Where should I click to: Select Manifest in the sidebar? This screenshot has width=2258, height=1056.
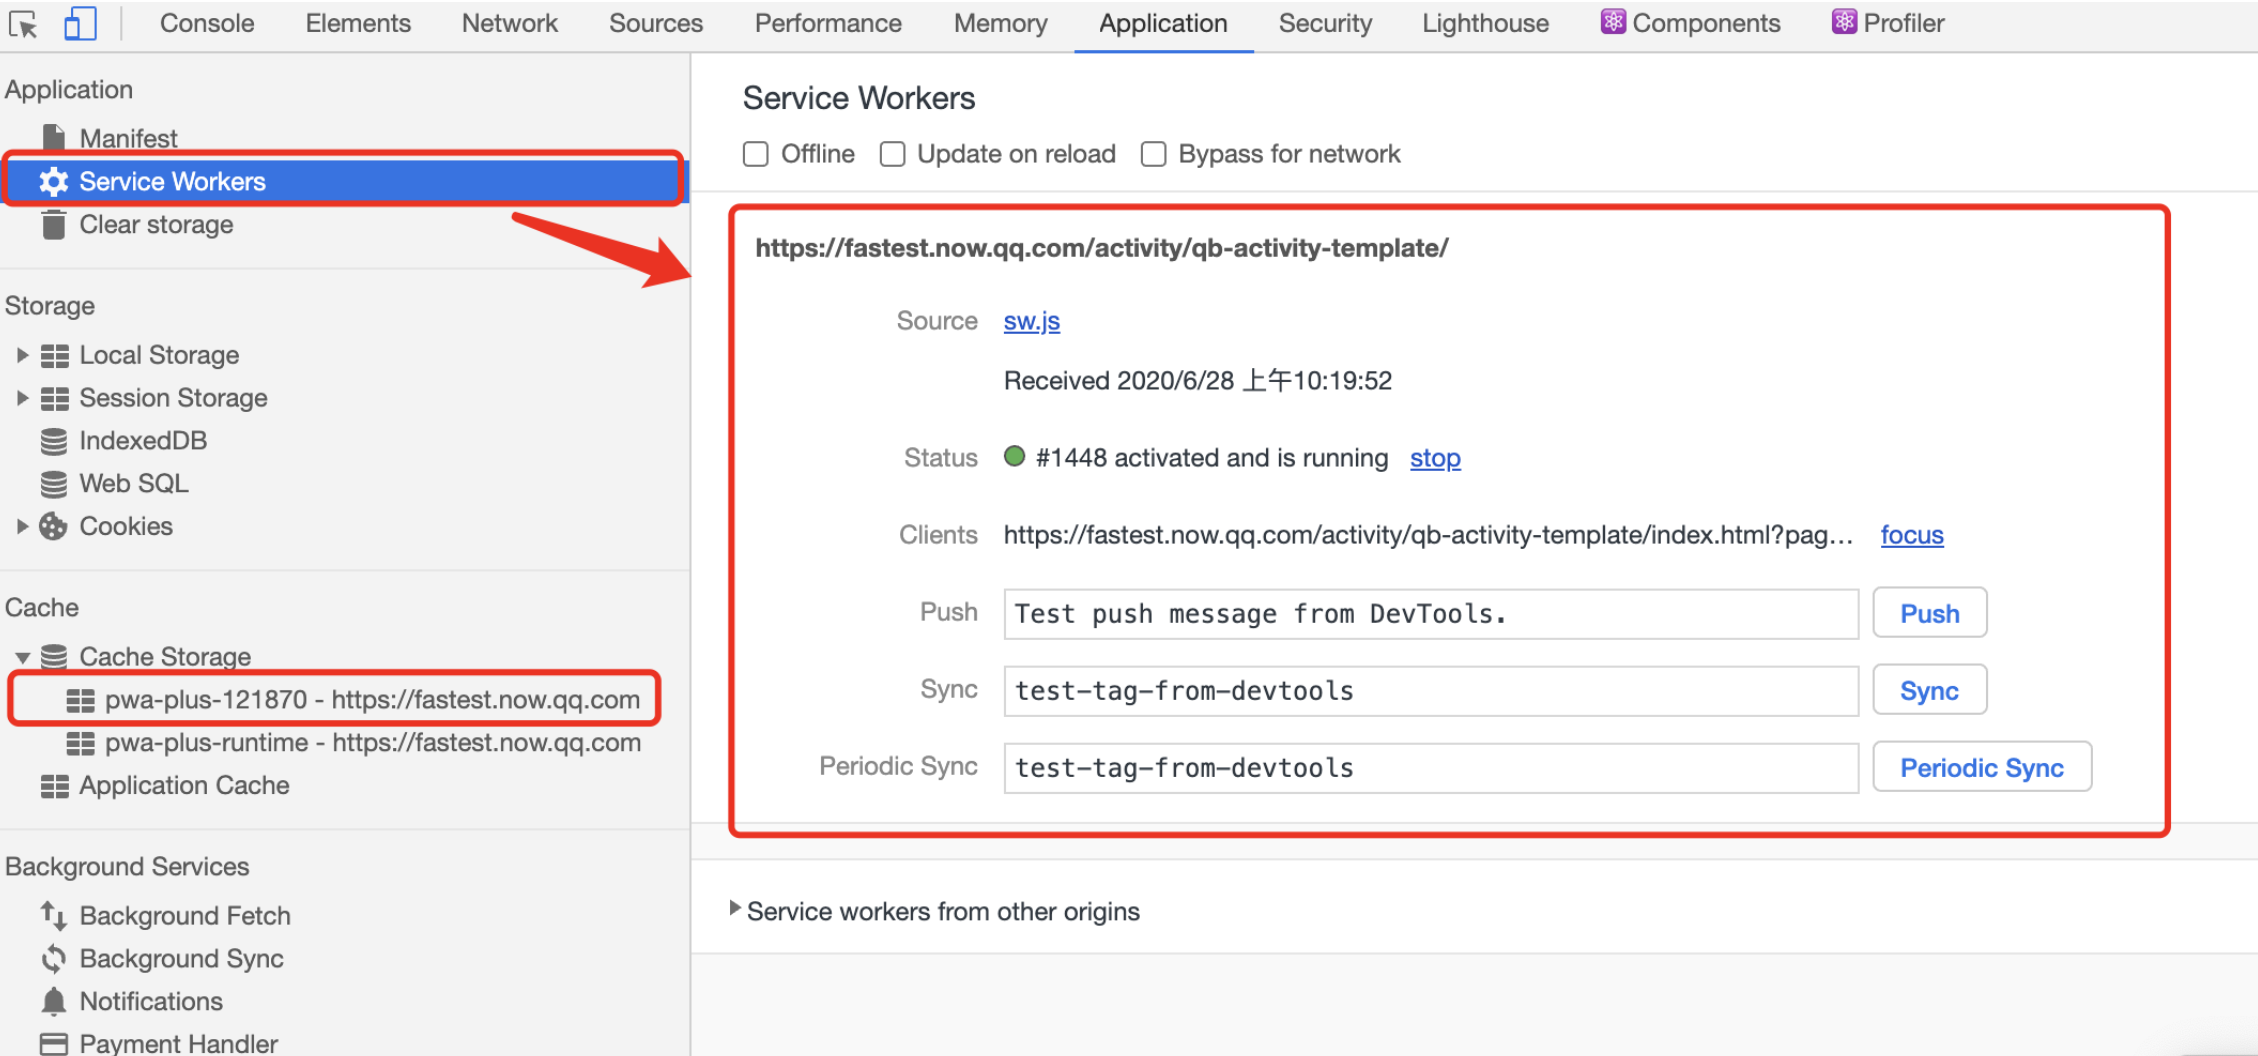click(x=128, y=138)
